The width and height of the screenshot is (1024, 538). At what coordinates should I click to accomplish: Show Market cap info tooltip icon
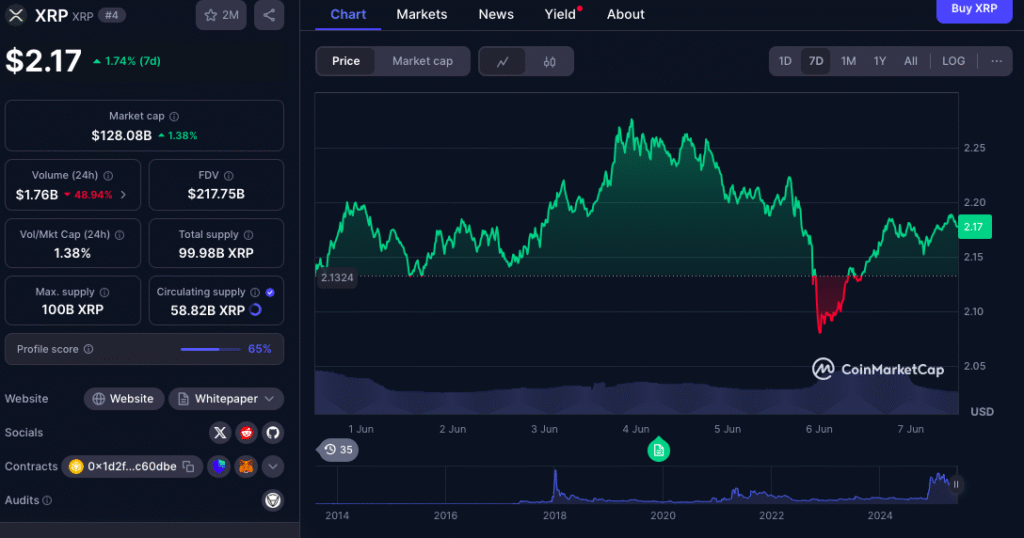(x=174, y=116)
